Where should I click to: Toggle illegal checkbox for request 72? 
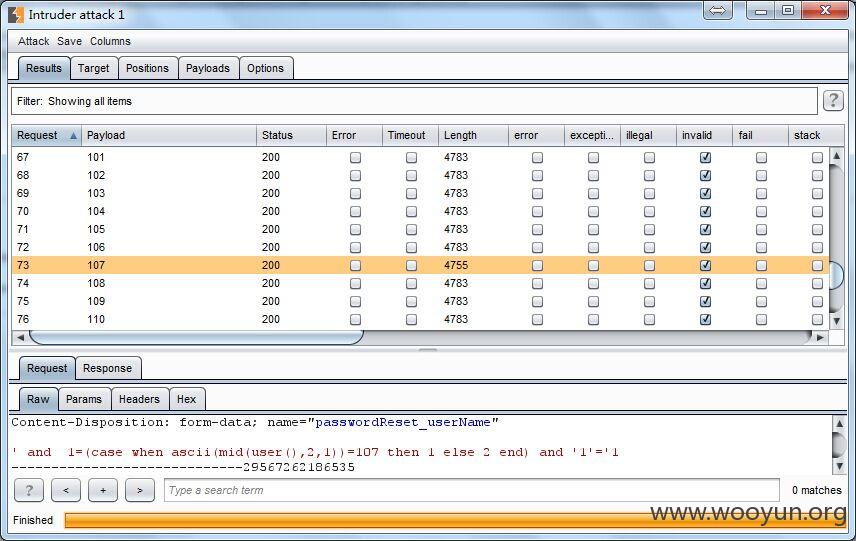click(x=649, y=247)
